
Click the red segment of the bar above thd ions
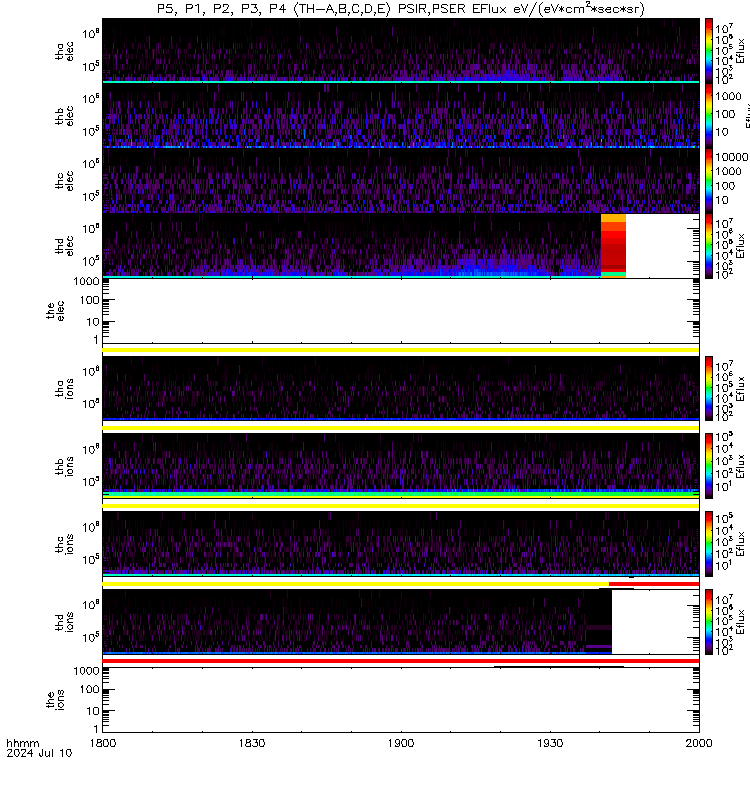point(654,584)
